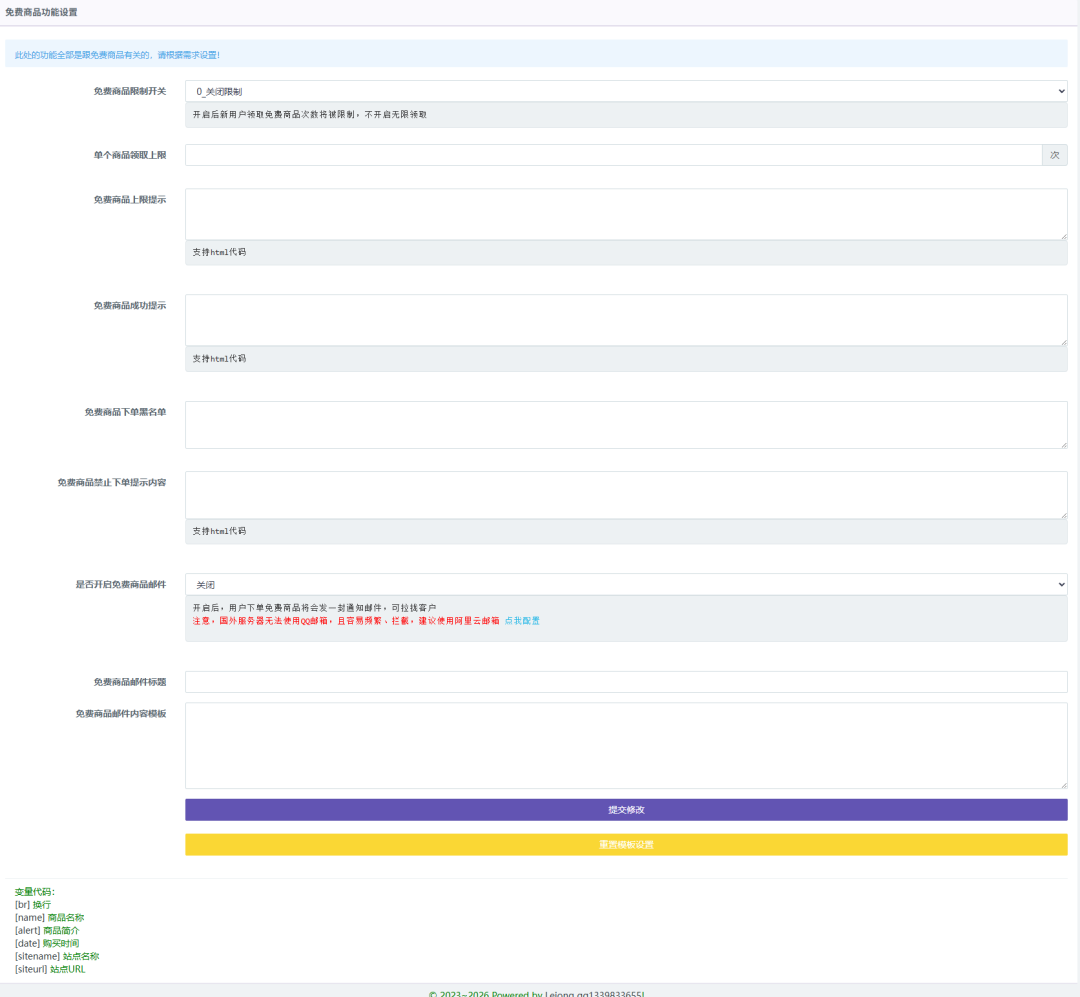The image size is (1080, 997).
Task: Click the blue info notice banner text
Action: pyautogui.click(x=117, y=54)
